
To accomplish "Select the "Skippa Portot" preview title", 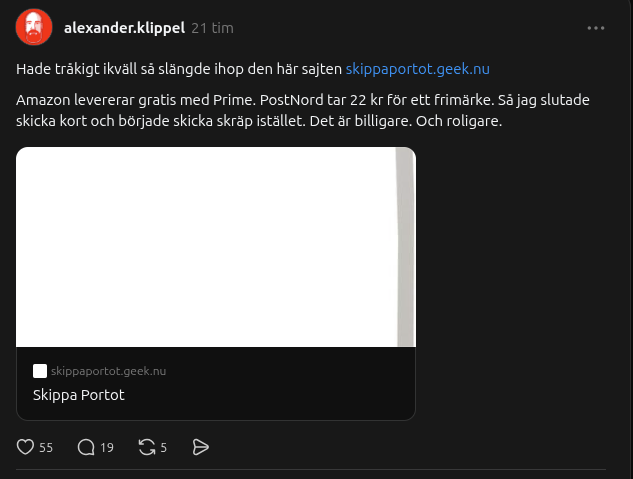I will point(79,395).
